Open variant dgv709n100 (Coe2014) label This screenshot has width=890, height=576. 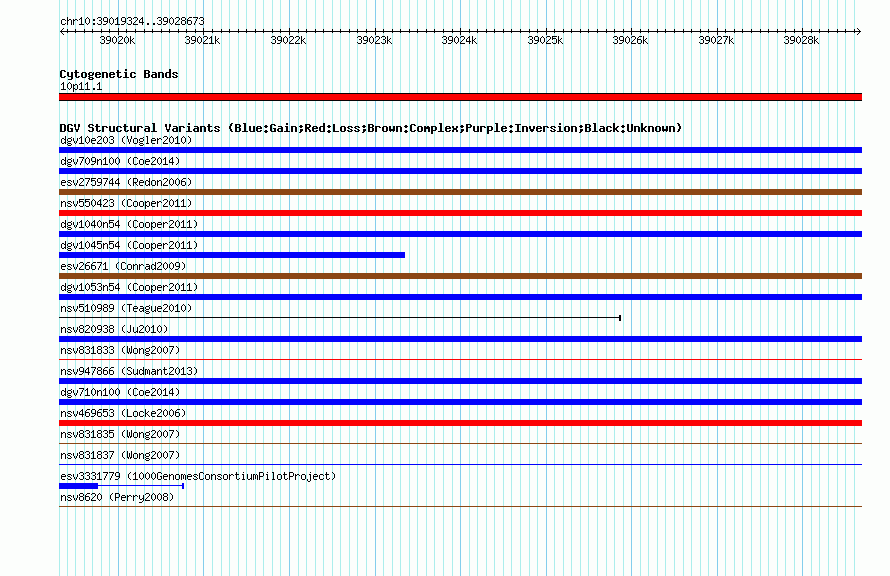tap(120, 161)
